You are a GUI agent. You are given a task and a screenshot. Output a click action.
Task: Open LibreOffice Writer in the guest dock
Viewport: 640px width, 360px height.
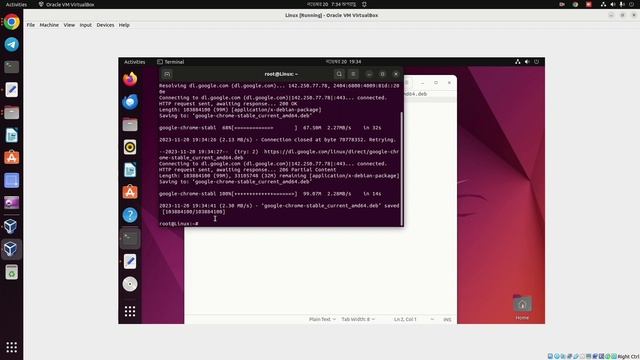pos(130,170)
